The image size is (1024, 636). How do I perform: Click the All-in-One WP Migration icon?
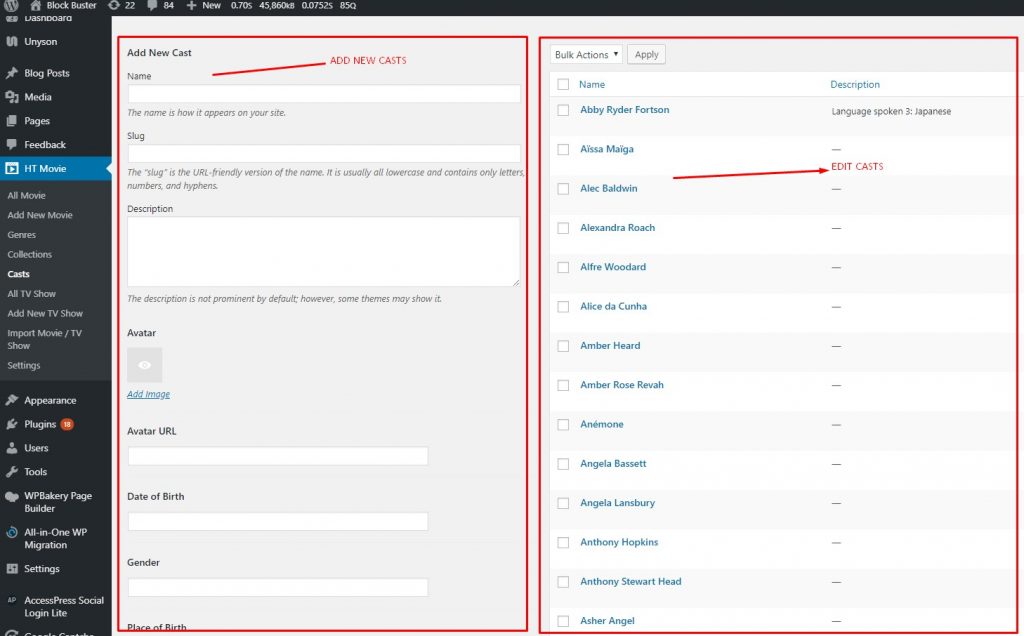(12, 533)
